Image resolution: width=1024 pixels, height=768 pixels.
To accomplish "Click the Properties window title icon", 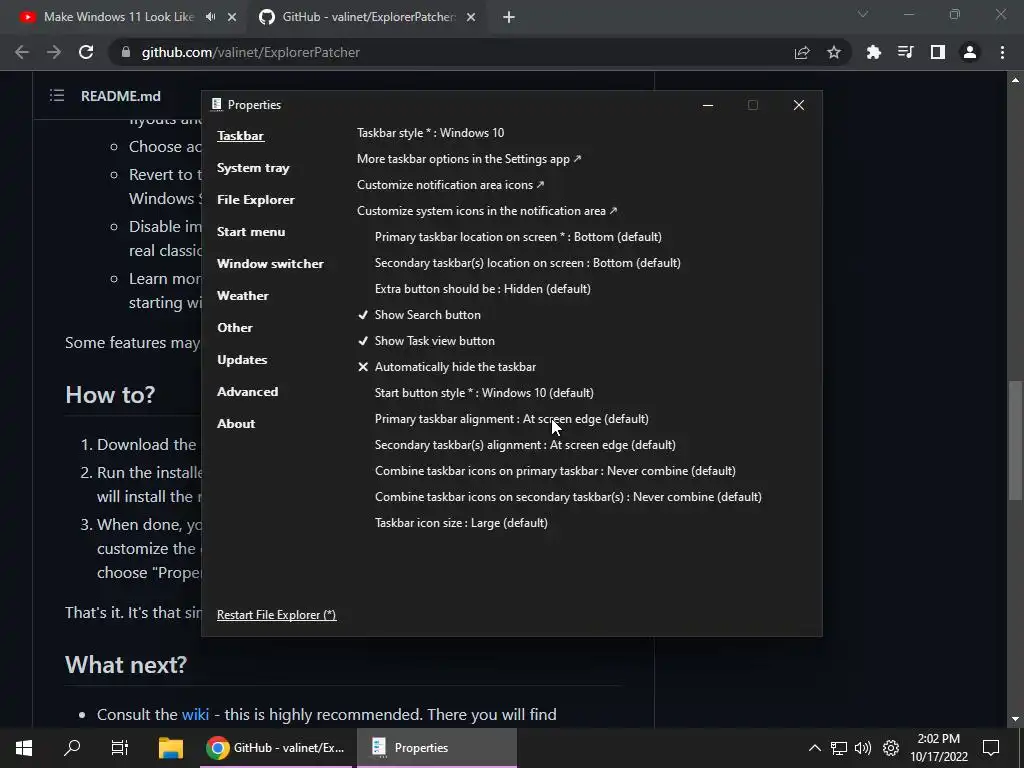I will pyautogui.click(x=216, y=104).
